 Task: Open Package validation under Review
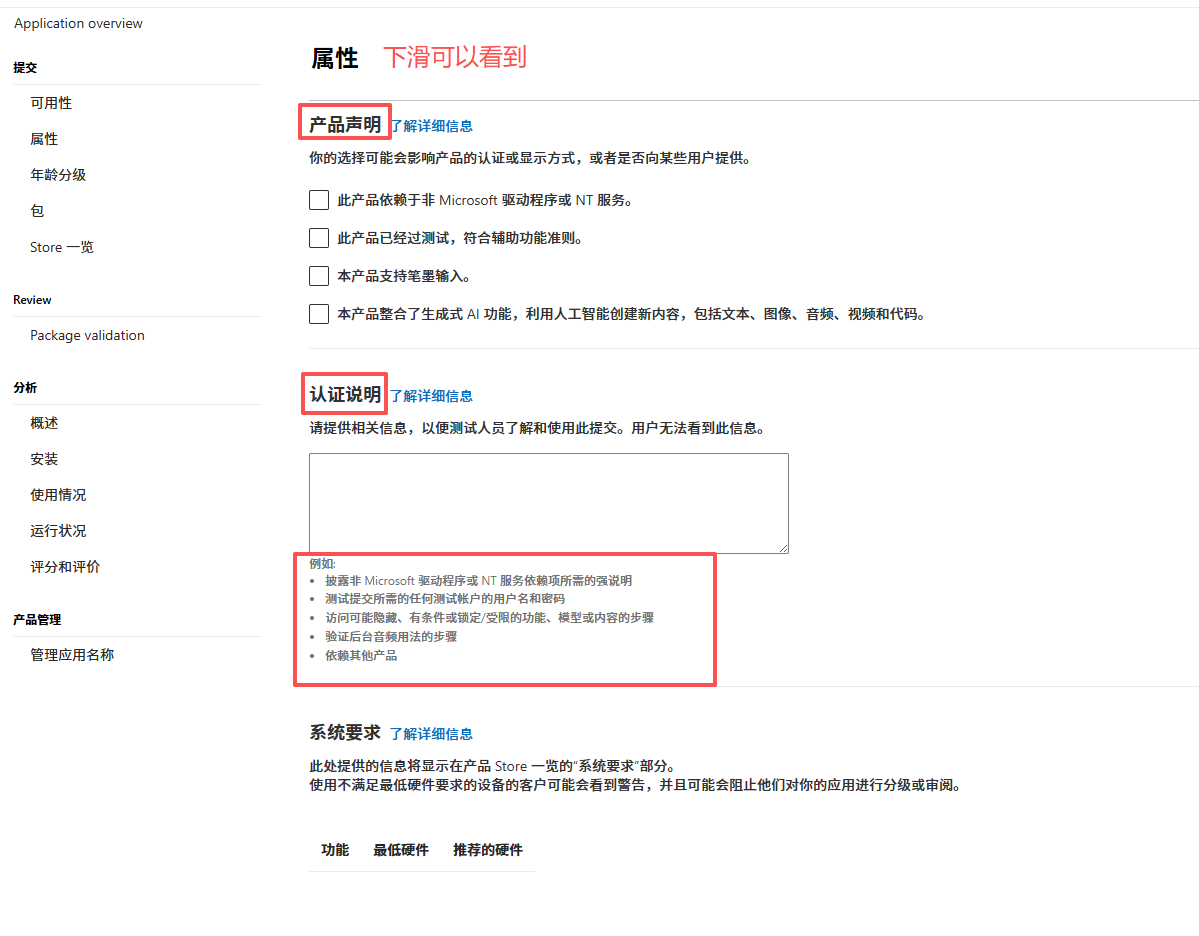point(87,335)
